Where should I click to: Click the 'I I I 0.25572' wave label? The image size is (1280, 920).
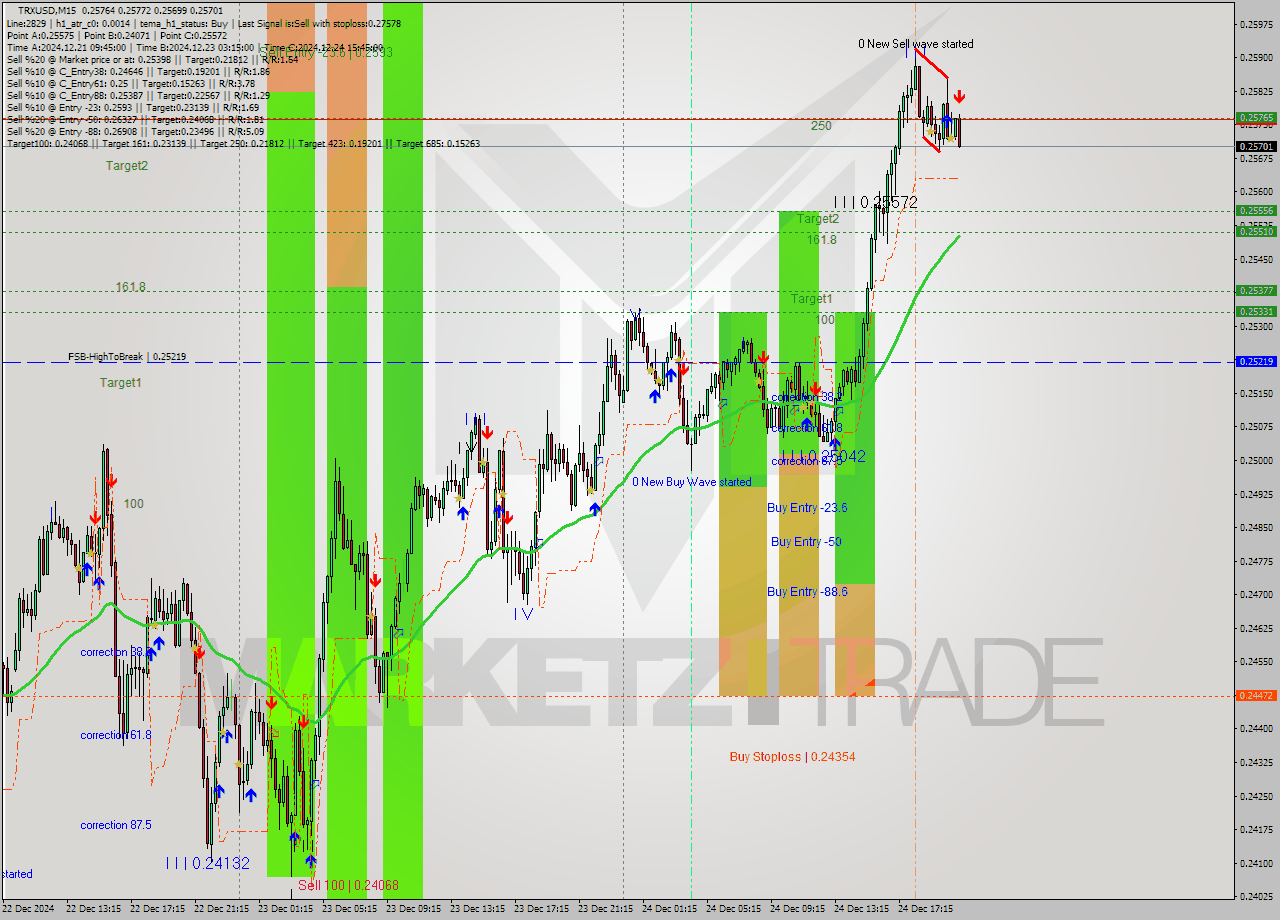876,202
